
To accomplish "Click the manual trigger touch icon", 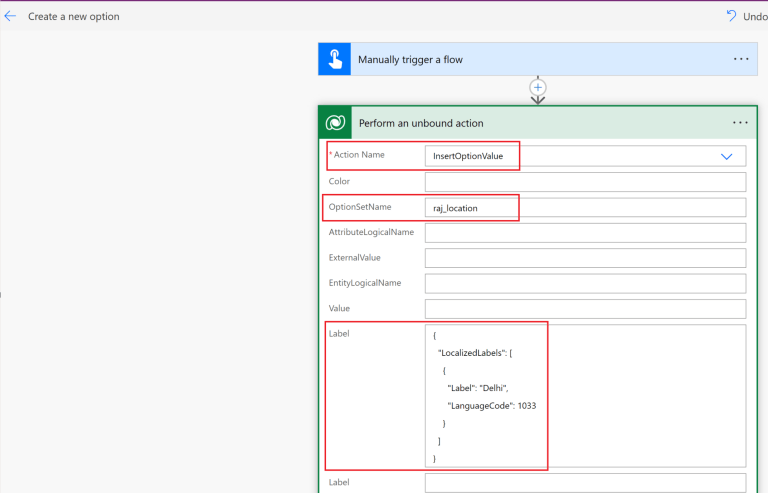I will point(334,59).
